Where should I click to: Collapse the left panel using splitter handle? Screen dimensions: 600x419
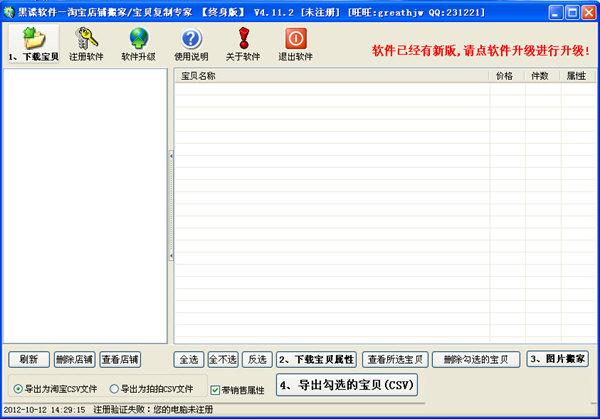coord(170,155)
